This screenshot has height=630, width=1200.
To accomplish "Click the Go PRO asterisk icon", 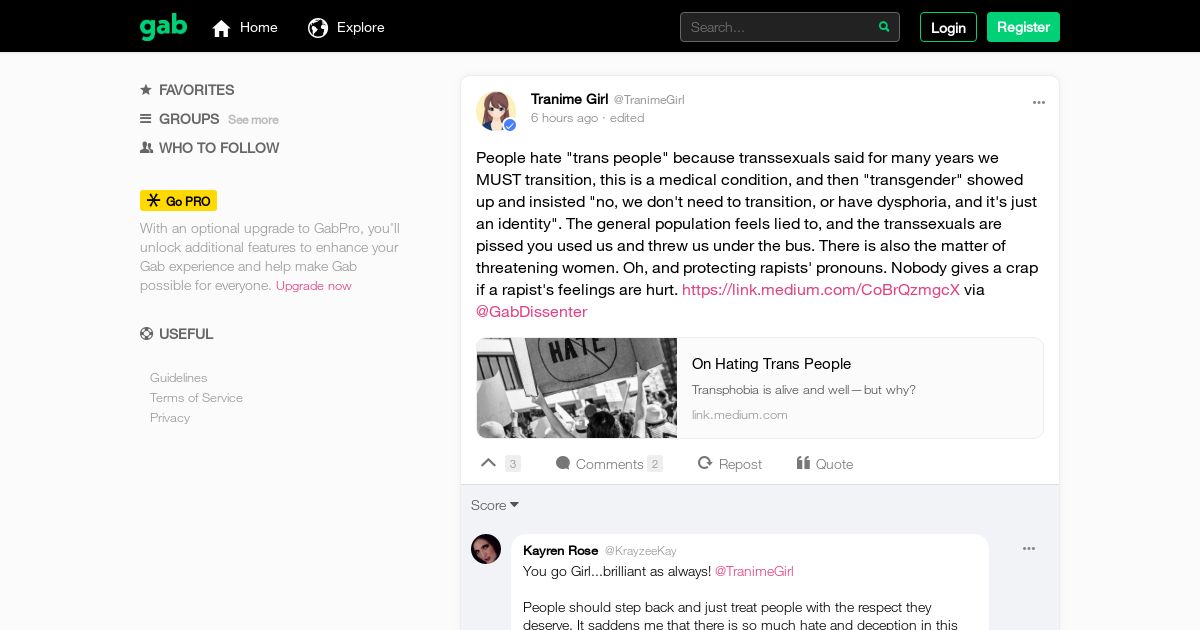I will (153, 200).
